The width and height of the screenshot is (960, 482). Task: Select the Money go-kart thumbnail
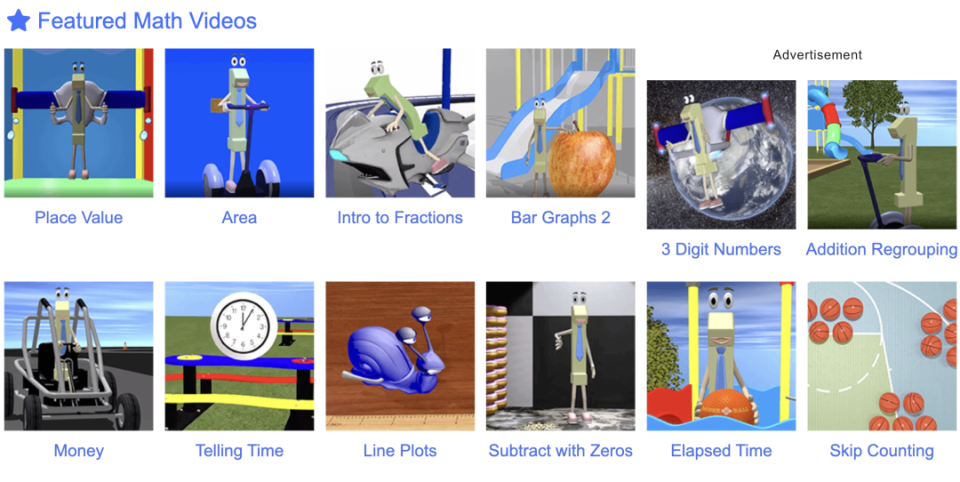(78, 356)
